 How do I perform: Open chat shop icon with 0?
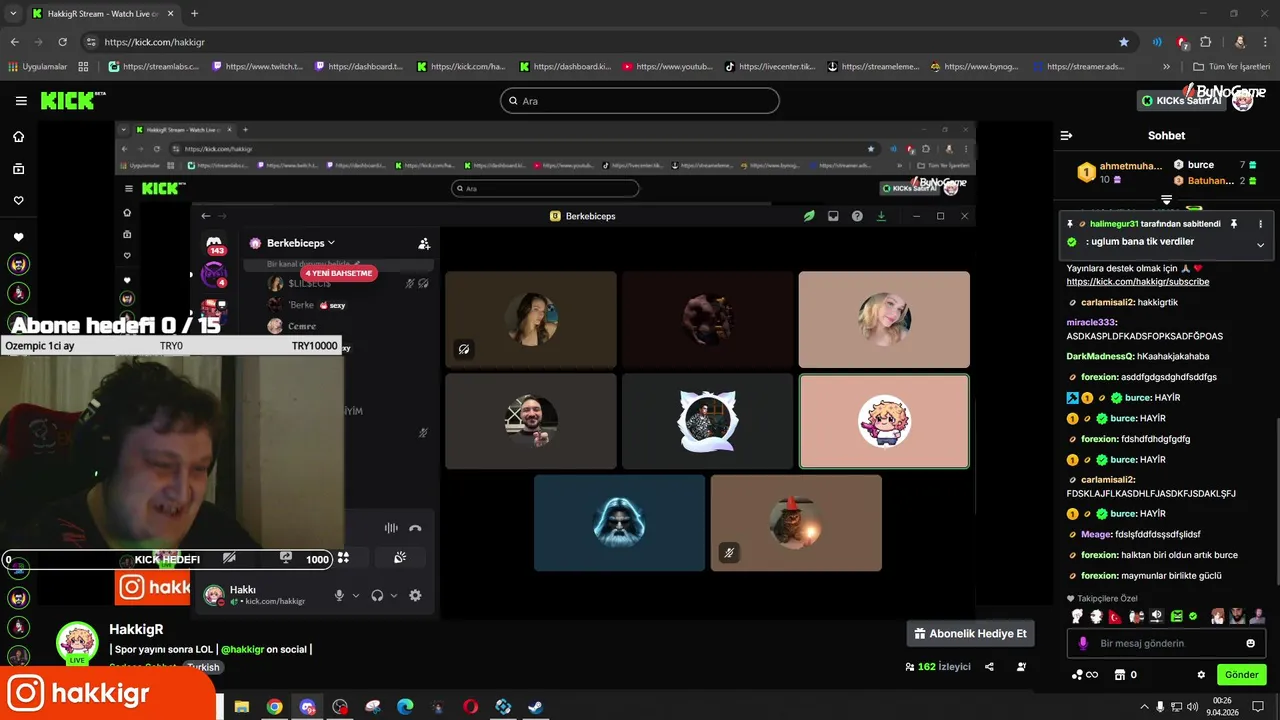[x=1125, y=675]
